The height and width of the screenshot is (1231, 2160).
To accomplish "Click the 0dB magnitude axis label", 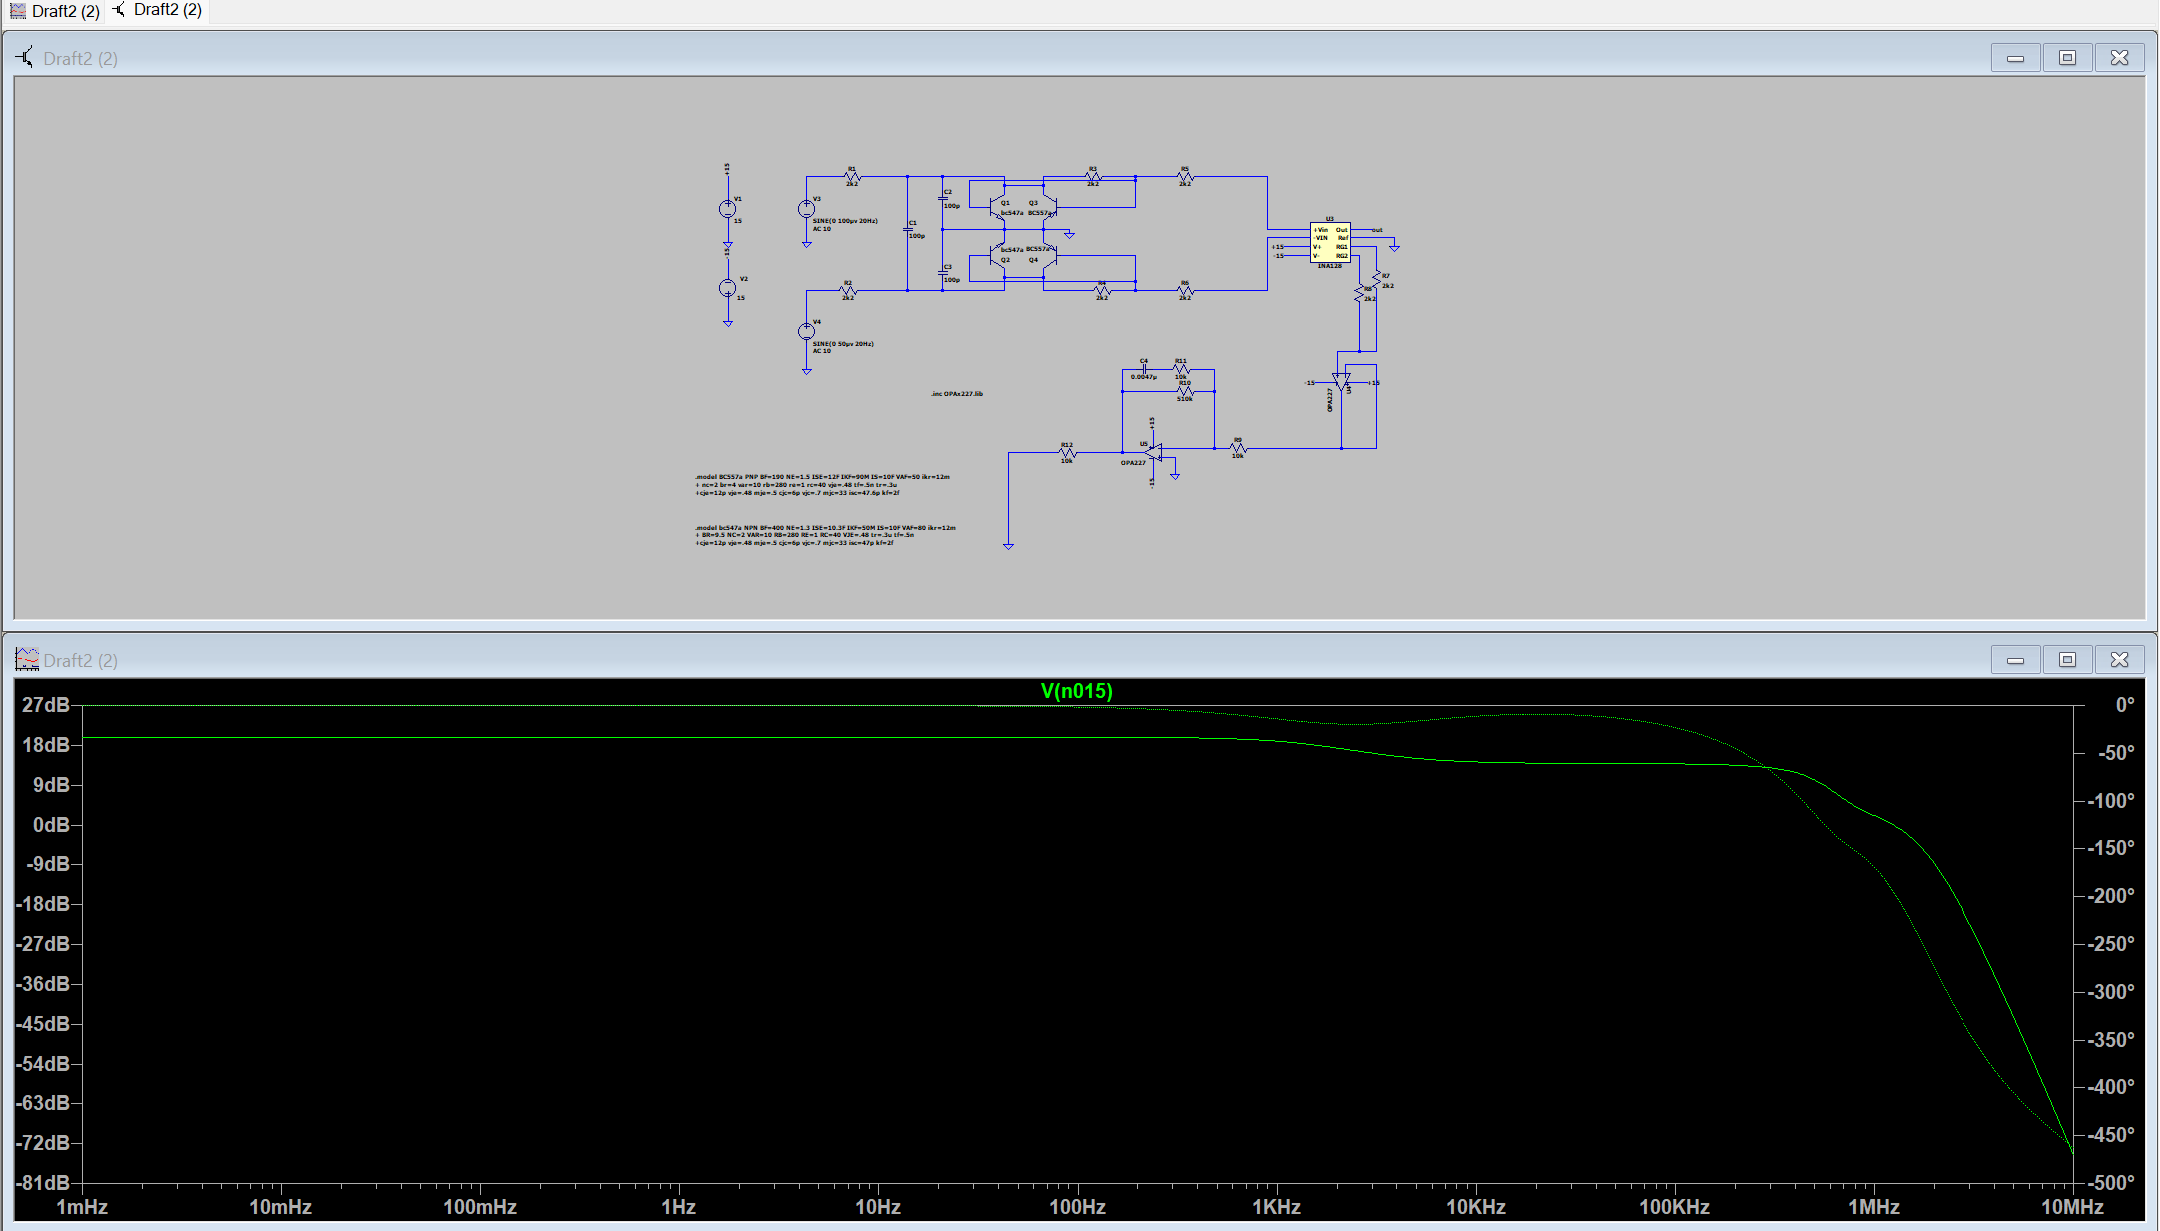I will (x=51, y=825).
